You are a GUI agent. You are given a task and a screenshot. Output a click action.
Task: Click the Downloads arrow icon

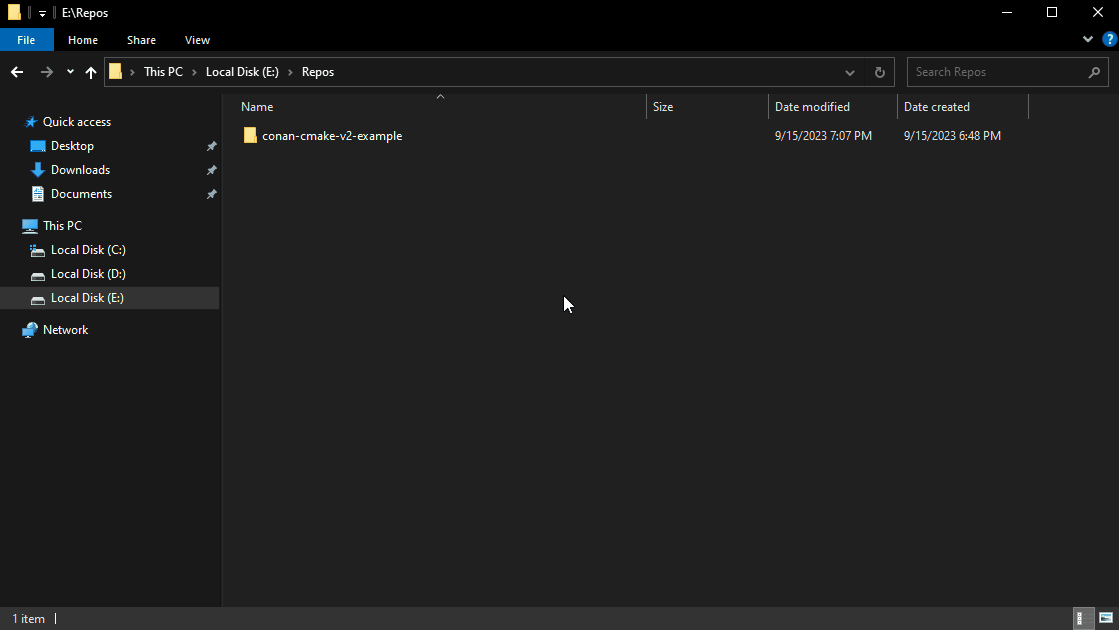point(38,170)
